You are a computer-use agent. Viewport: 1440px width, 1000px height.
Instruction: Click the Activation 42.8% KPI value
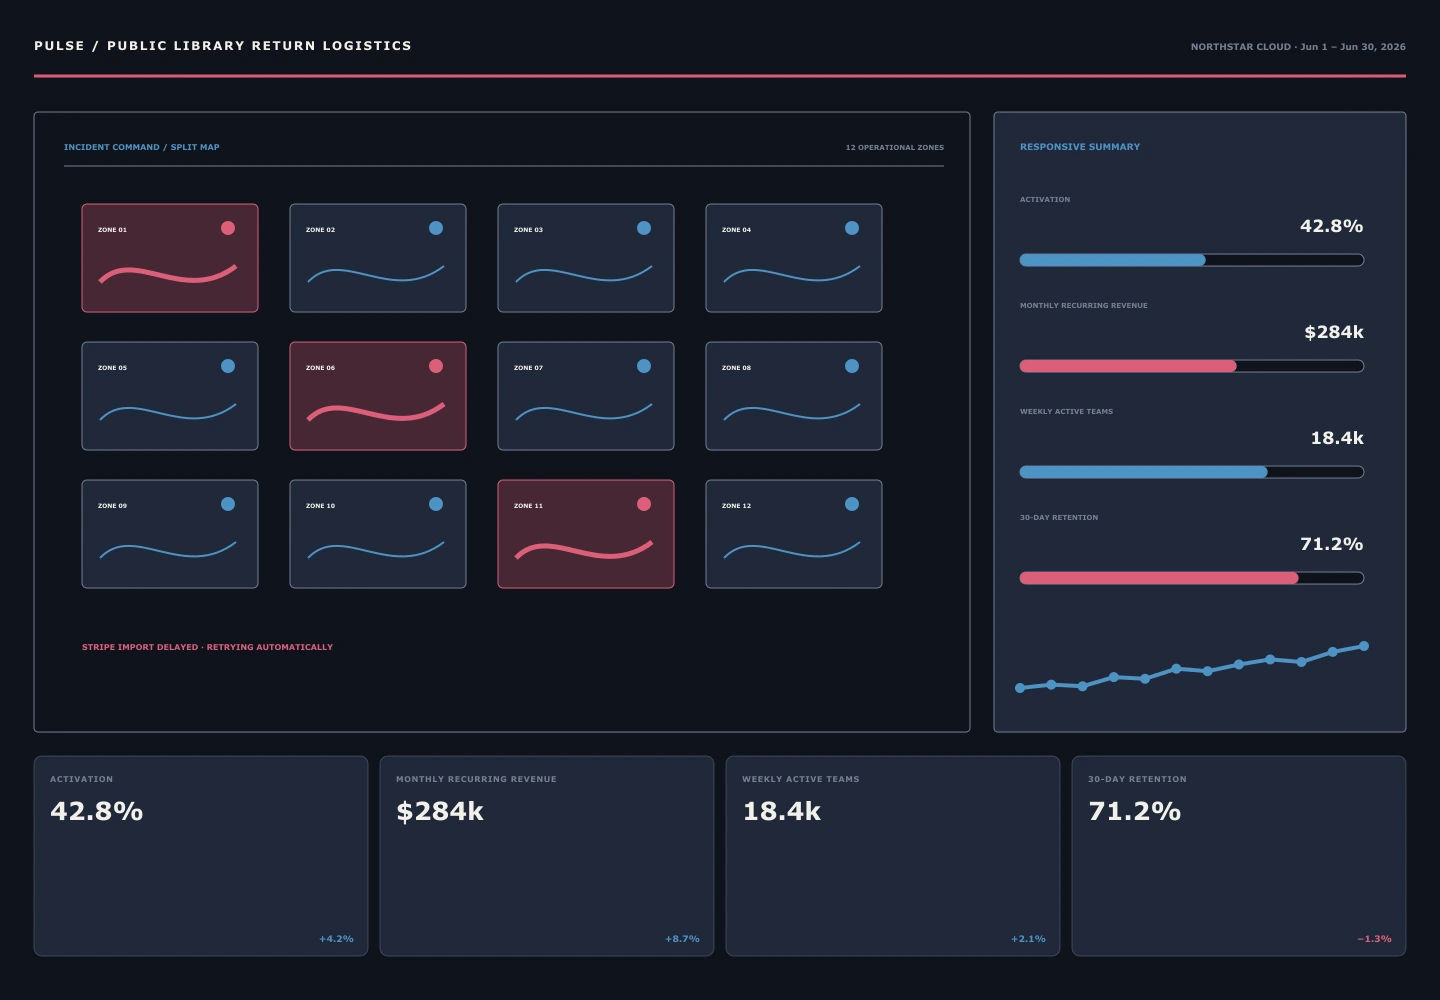[97, 811]
